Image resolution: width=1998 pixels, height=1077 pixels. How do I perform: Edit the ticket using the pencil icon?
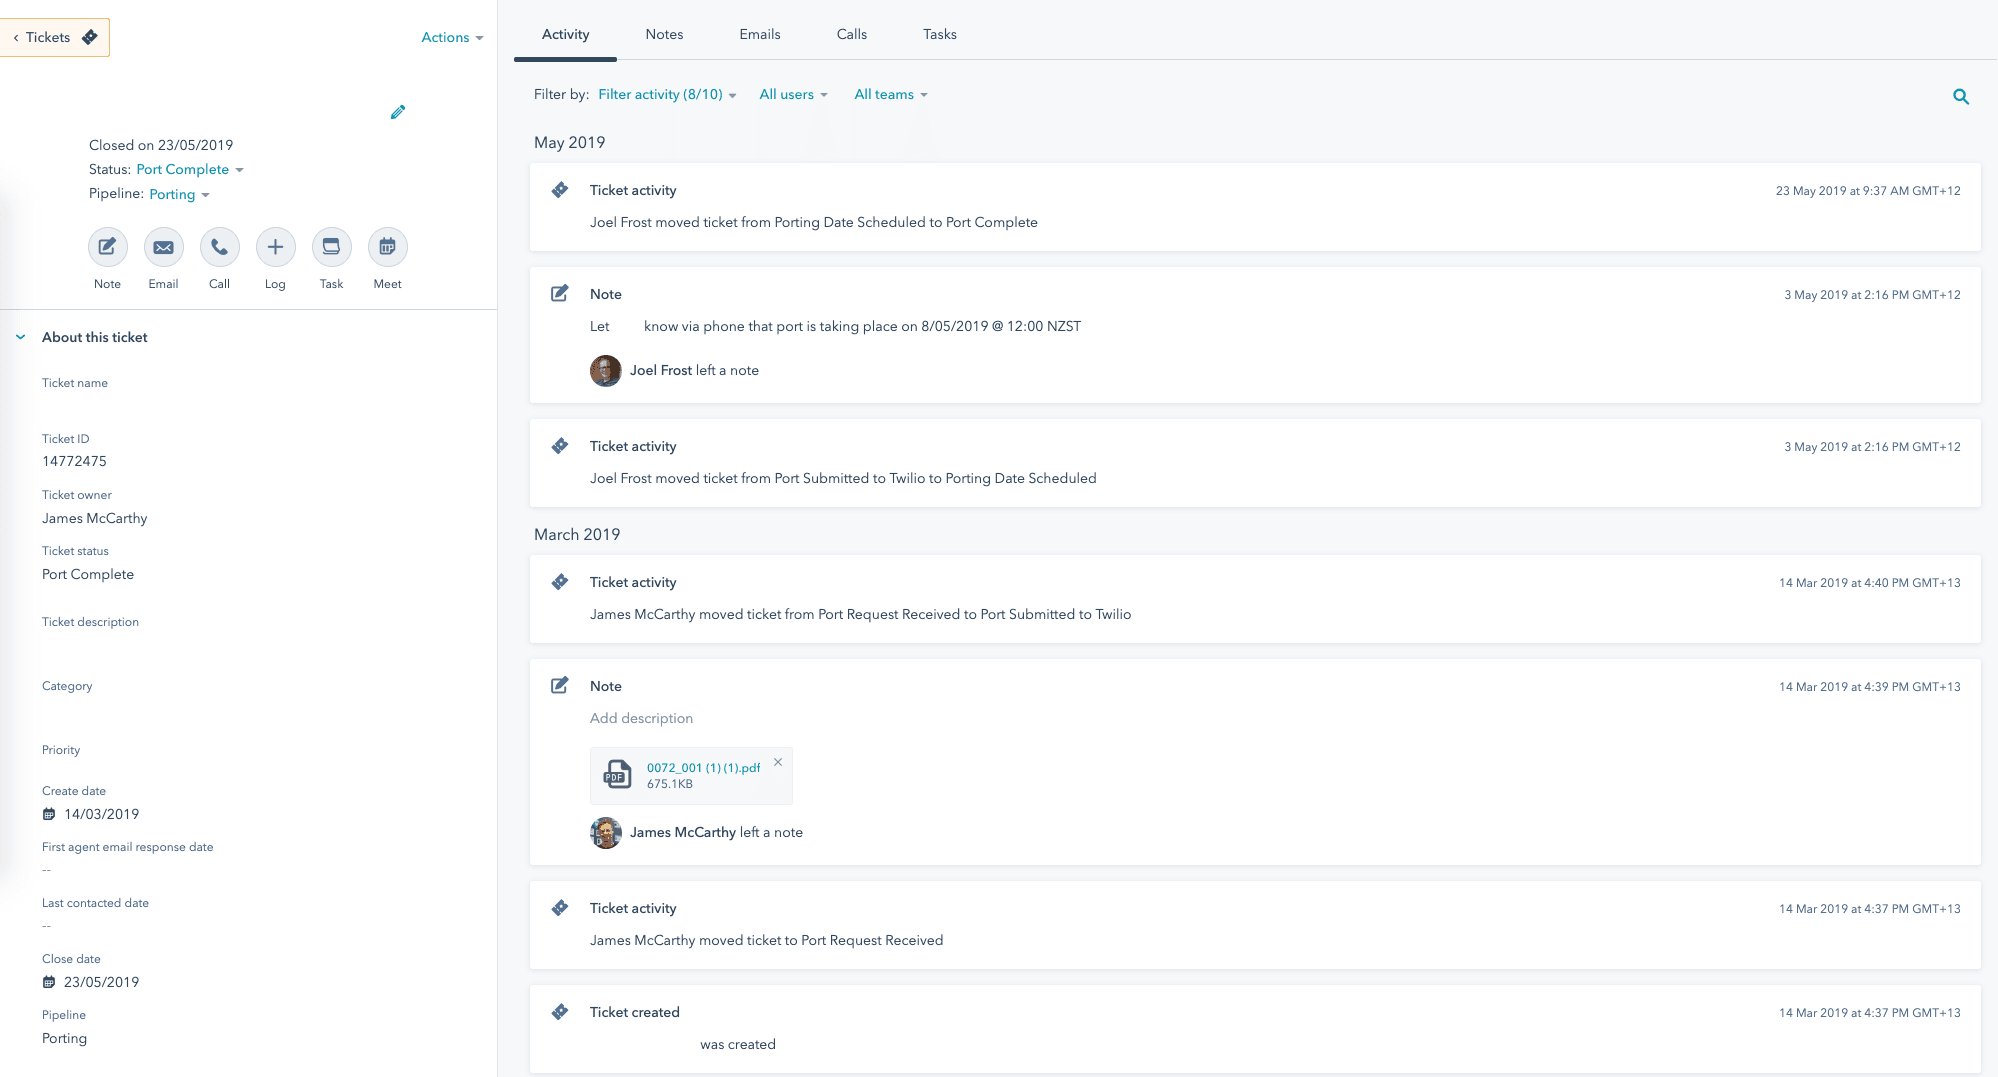(x=398, y=112)
